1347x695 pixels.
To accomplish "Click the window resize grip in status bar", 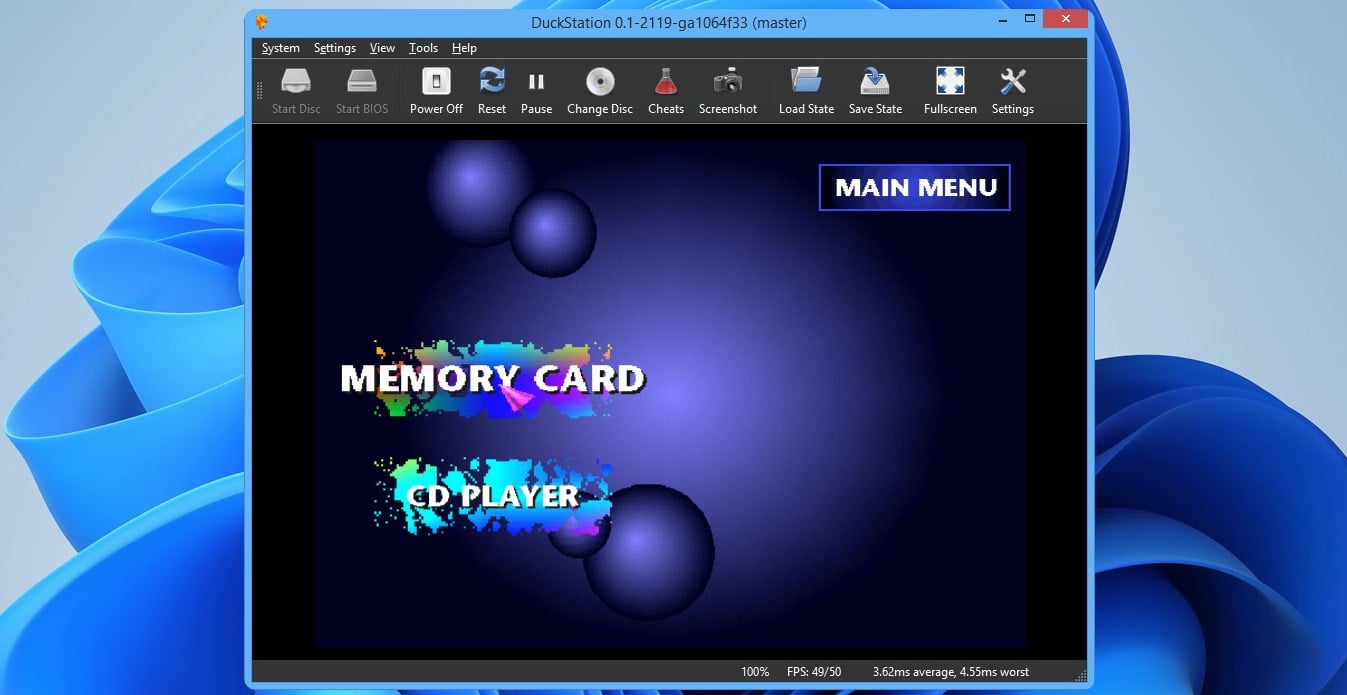I will pos(1080,674).
